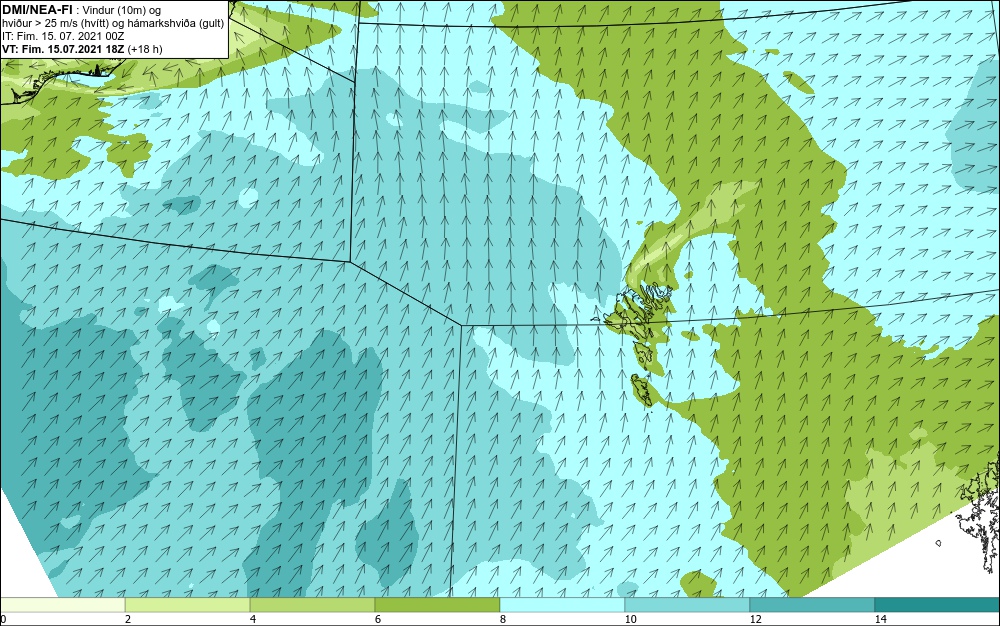1000x626 pixels.
Task: Click the '12' label on the color scale
Action: pyautogui.click(x=755, y=620)
